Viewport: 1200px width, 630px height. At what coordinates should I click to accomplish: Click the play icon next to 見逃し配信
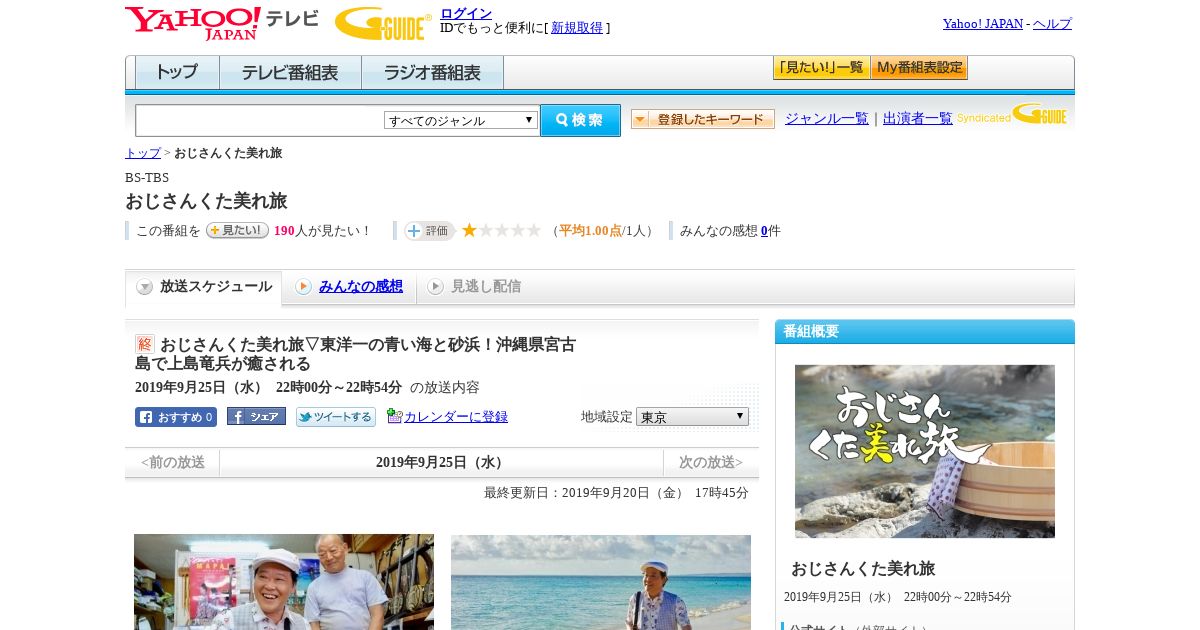pyautogui.click(x=435, y=287)
